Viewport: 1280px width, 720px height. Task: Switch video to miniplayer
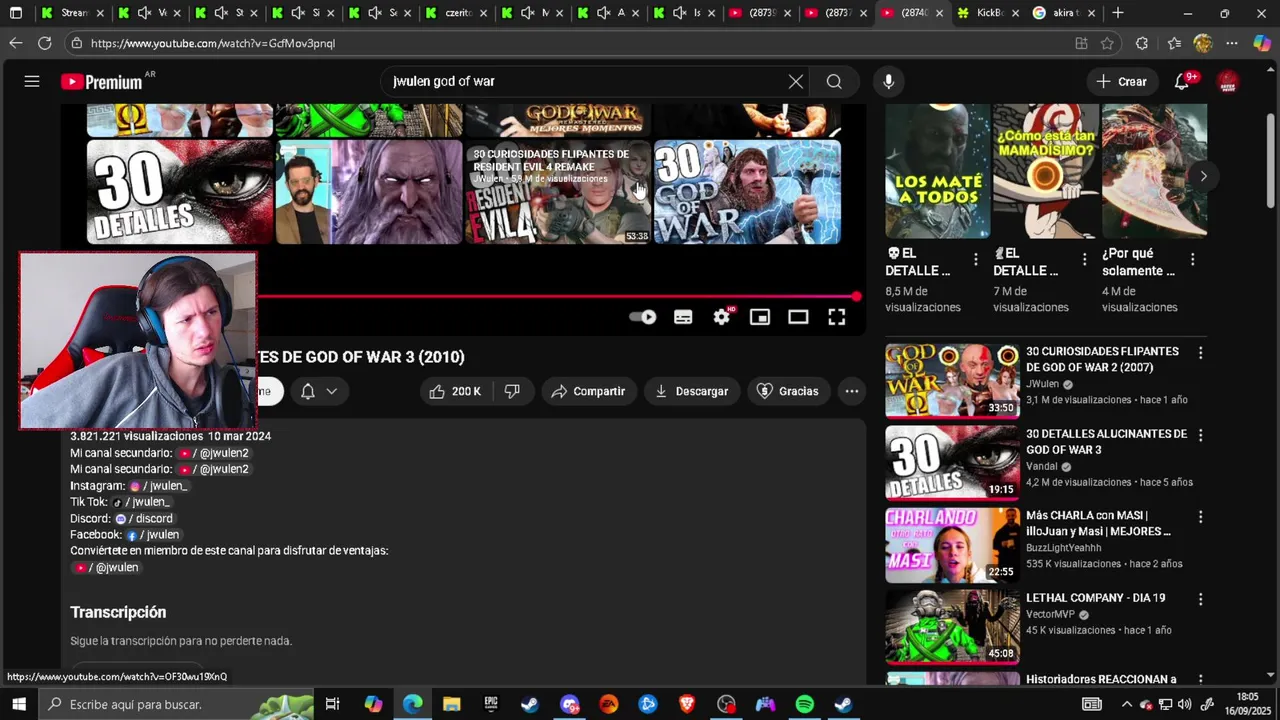pos(760,317)
